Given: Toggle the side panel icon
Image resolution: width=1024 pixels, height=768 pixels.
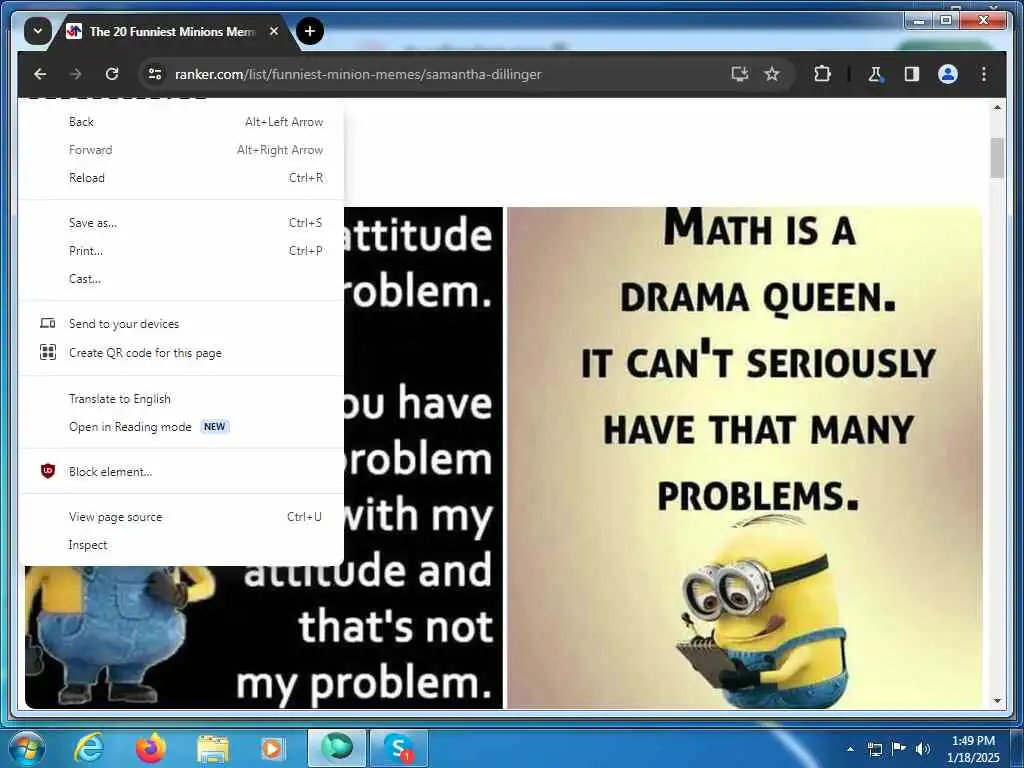Looking at the screenshot, I should coord(912,74).
